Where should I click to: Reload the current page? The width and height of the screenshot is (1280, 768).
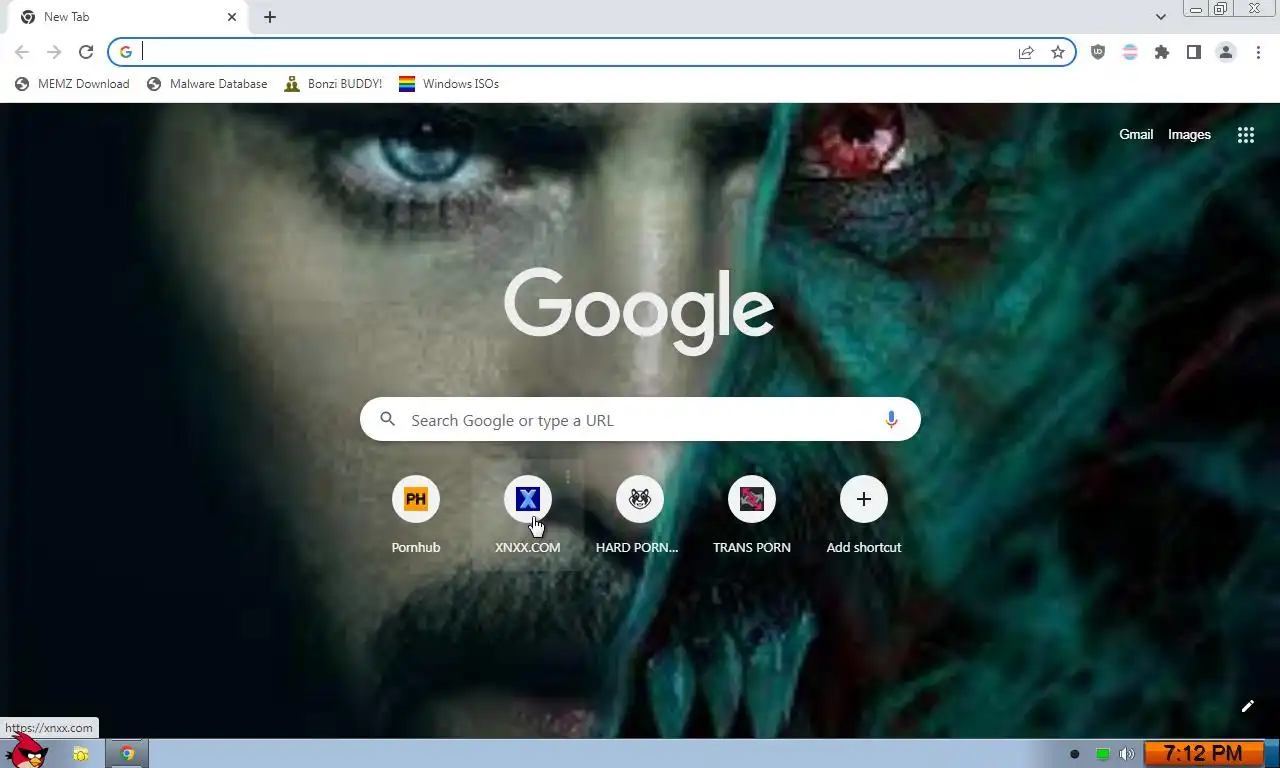coord(86,52)
